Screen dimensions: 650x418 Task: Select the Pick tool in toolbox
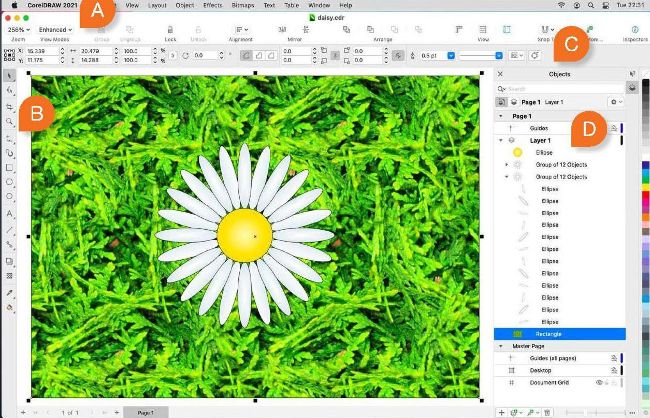click(10, 76)
